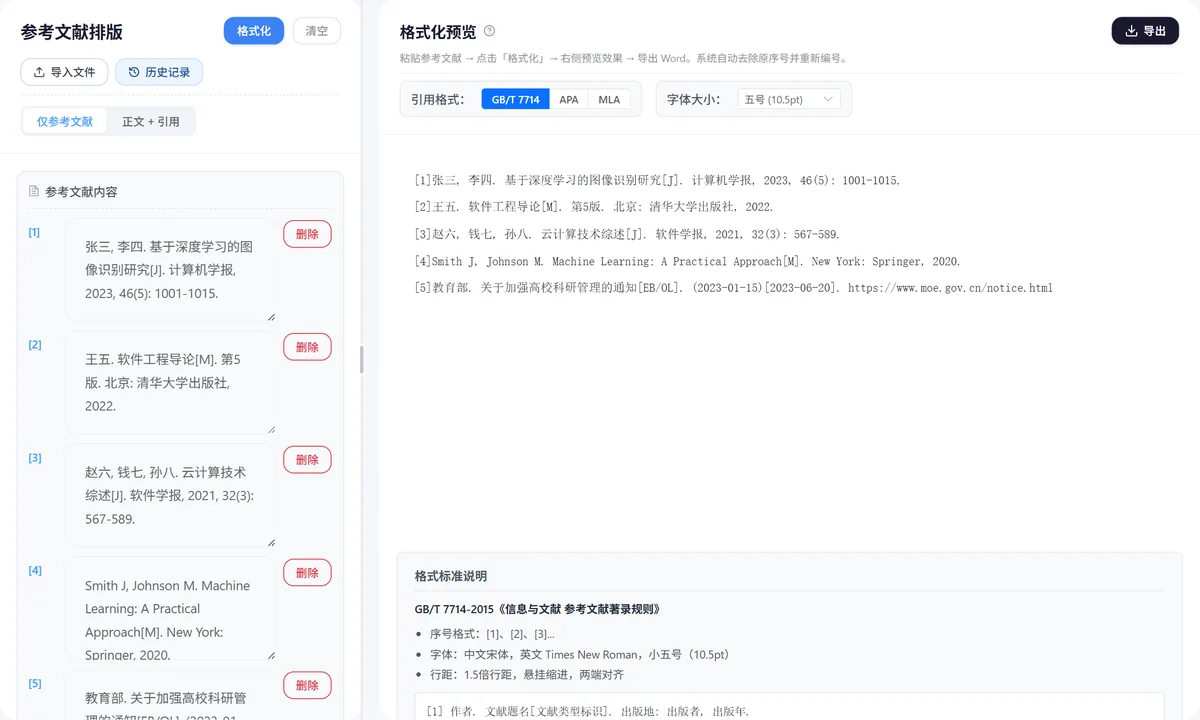Image resolution: width=1200 pixels, height=720 pixels.
Task: Click preview line [4]Smith J Machine Learning
Action: tap(687, 261)
